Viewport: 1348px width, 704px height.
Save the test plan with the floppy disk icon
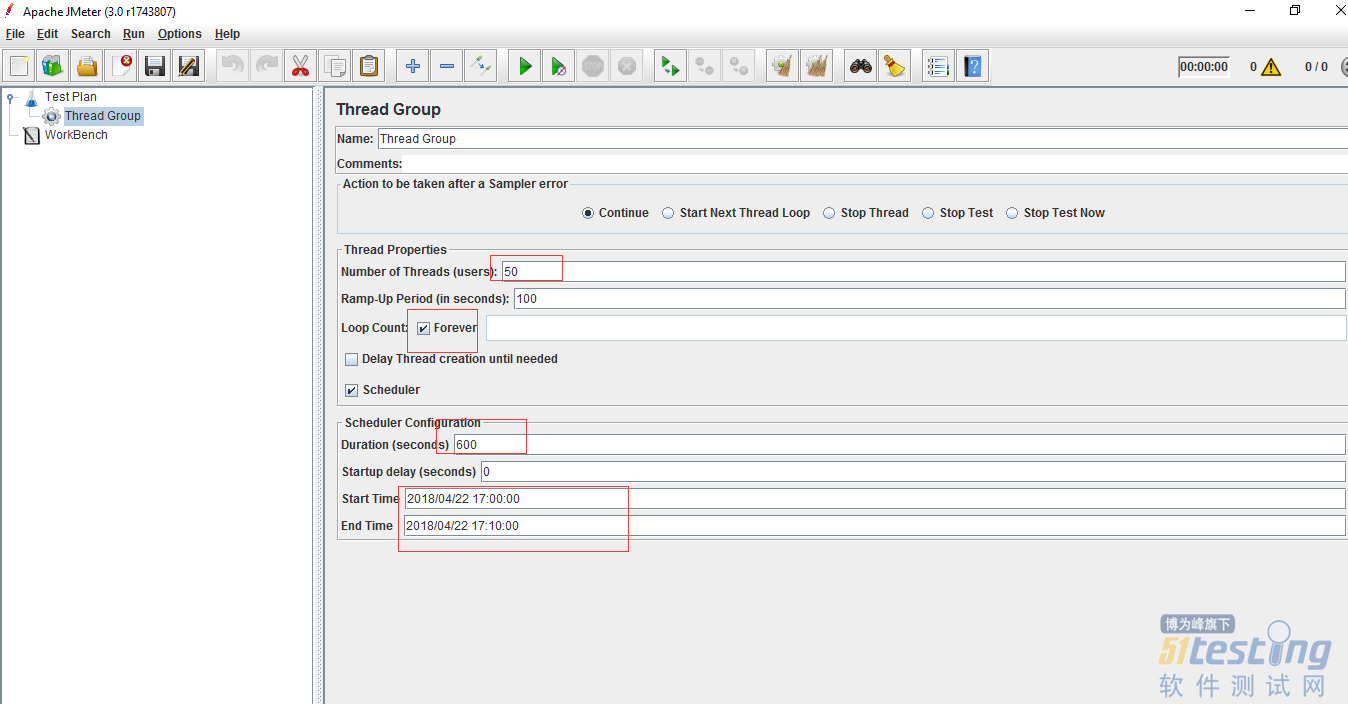pos(155,67)
